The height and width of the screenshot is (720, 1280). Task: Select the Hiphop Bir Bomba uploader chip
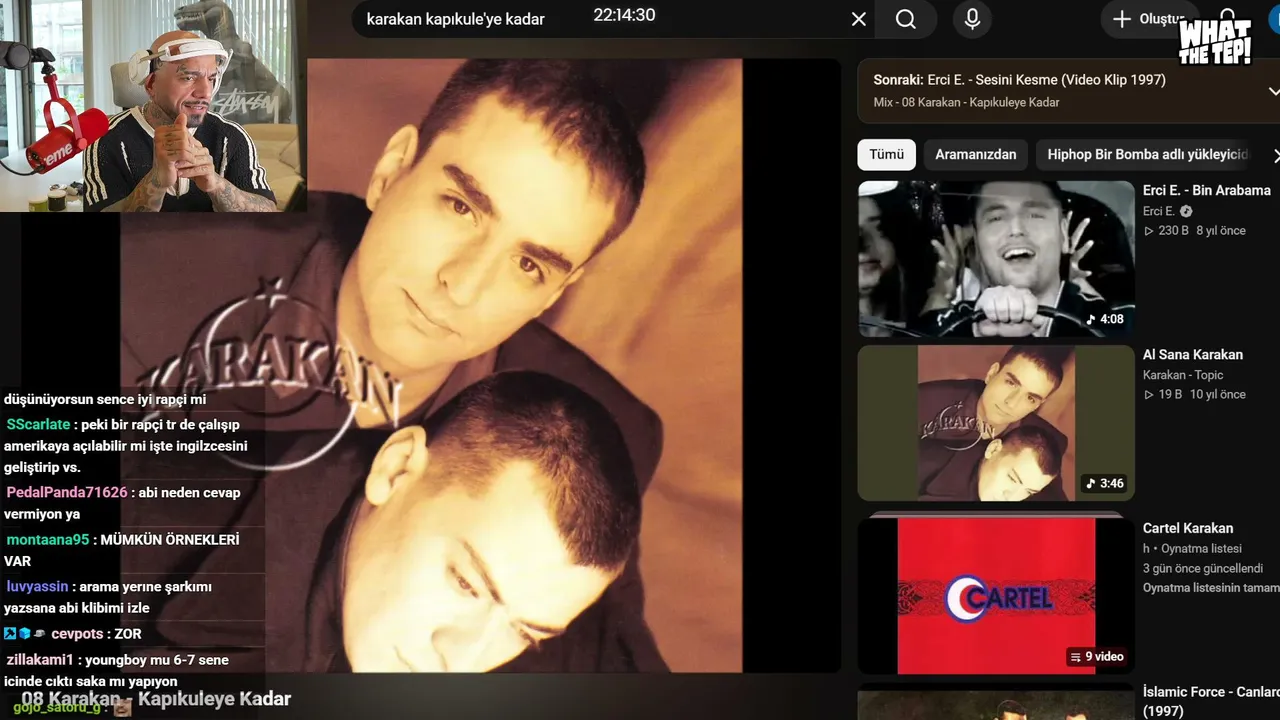click(x=1148, y=155)
